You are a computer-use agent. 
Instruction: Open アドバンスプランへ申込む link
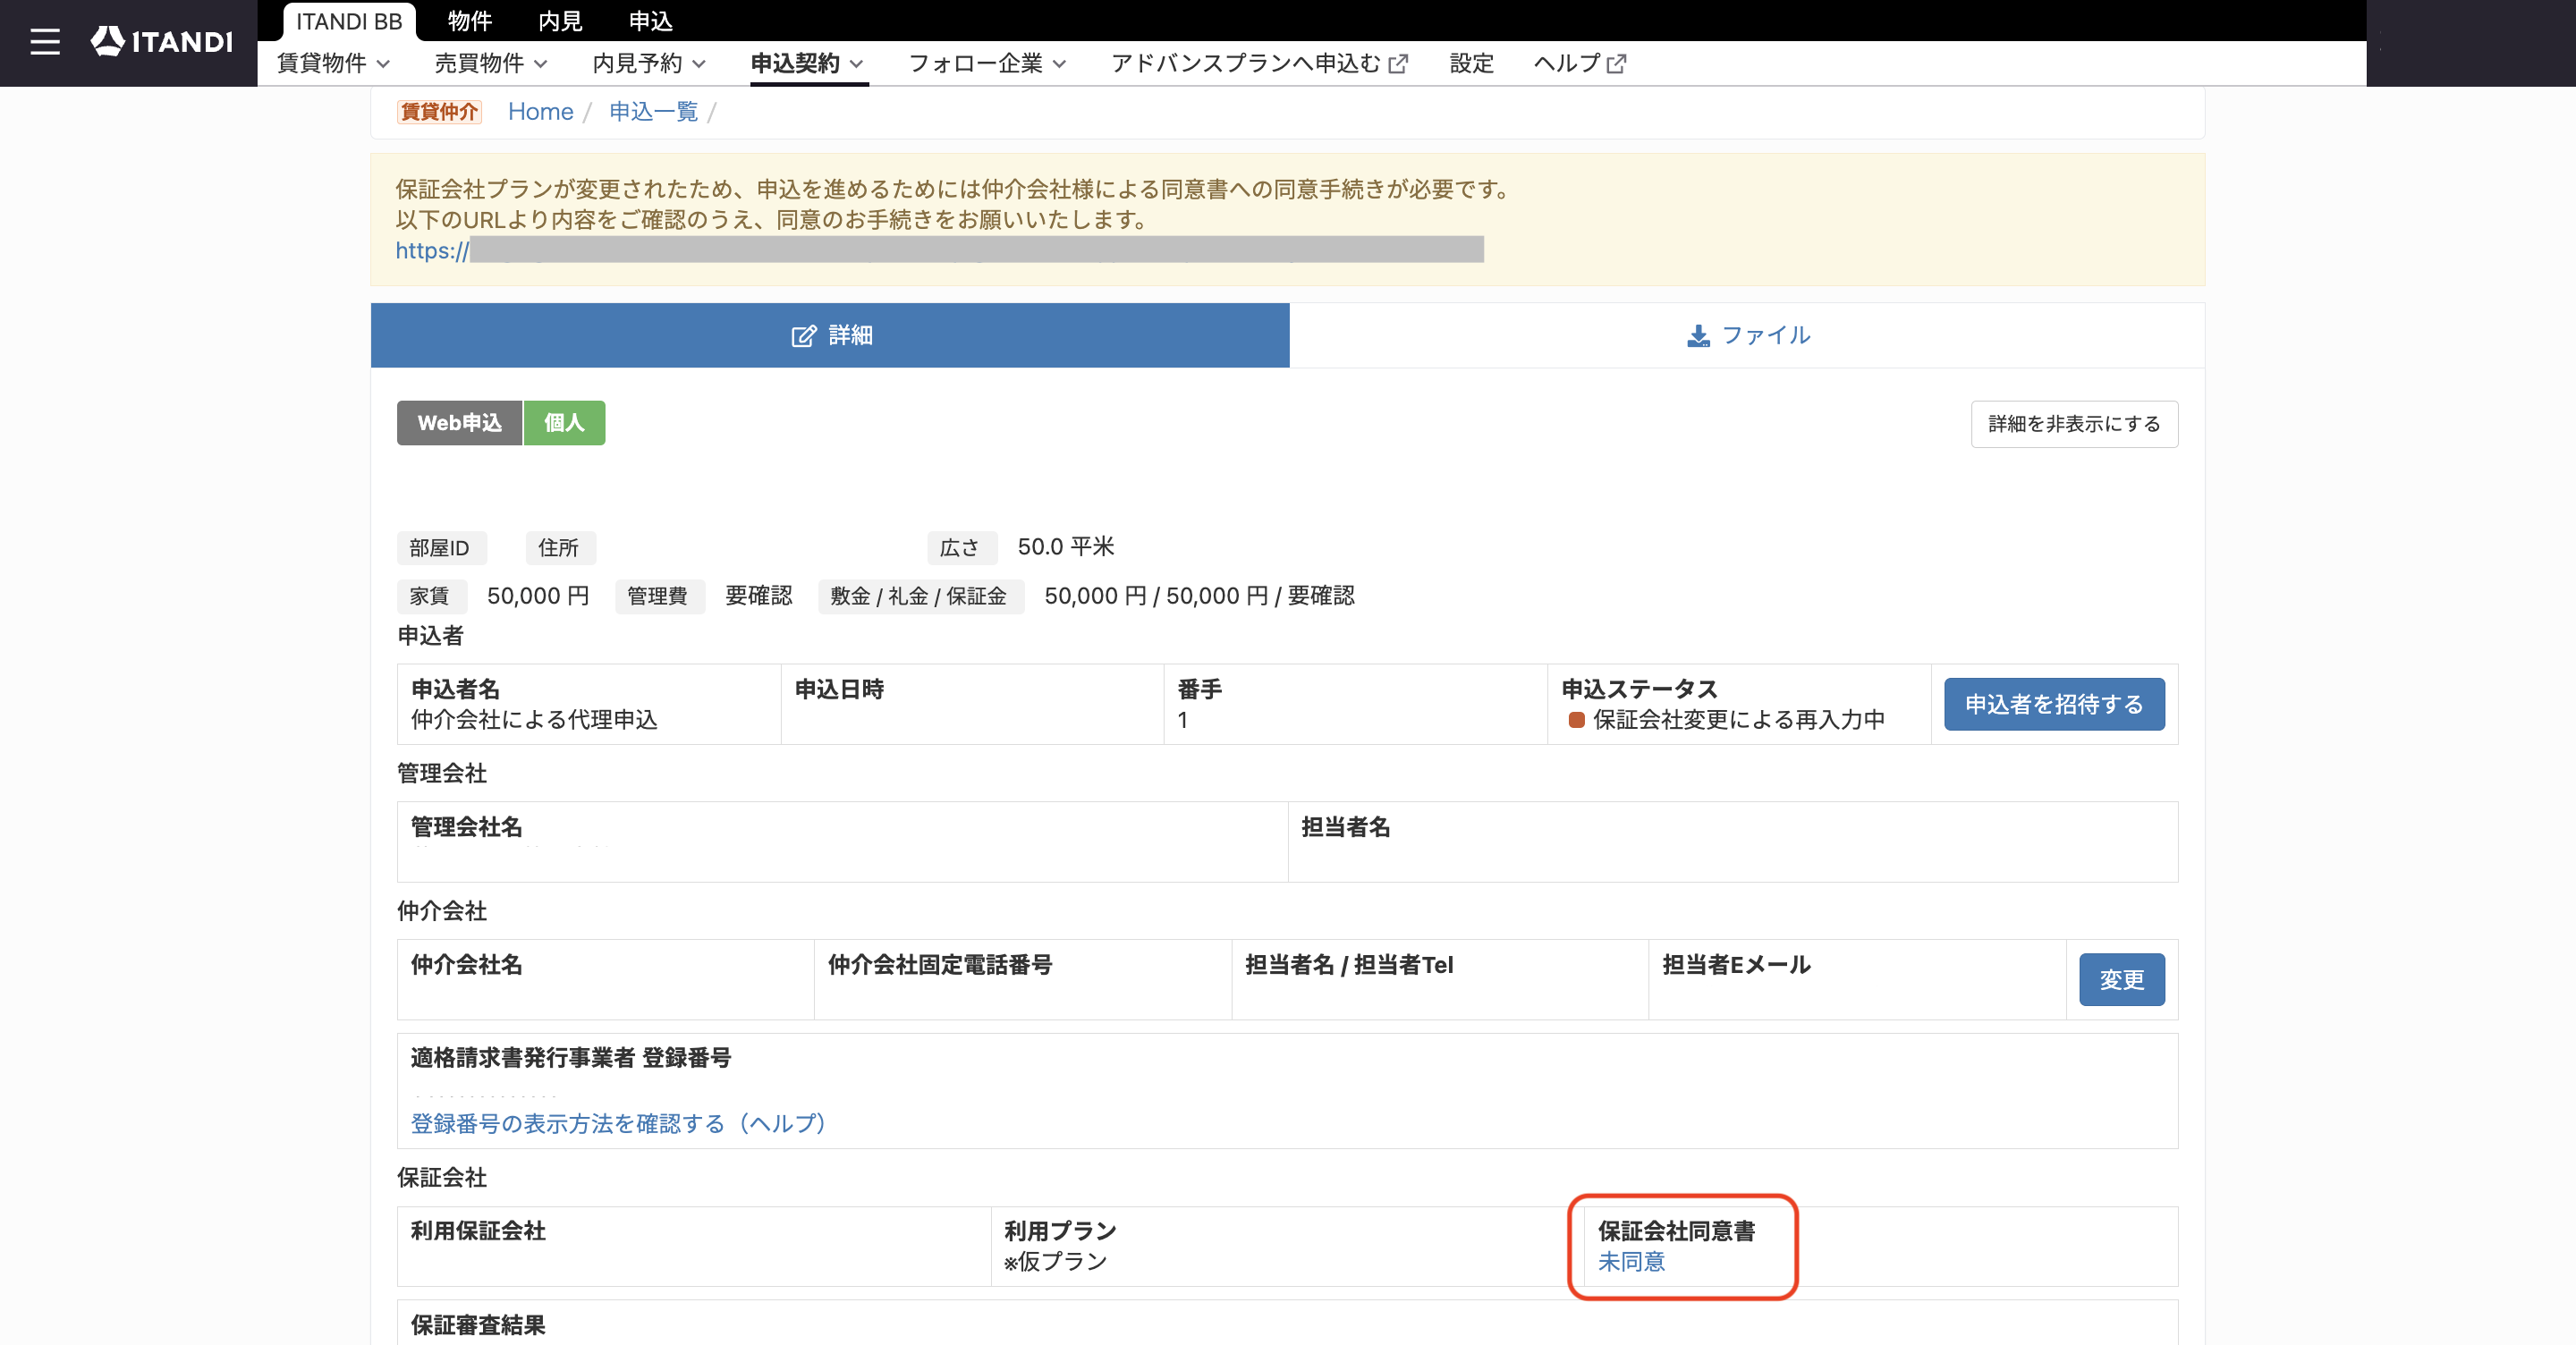point(1259,63)
